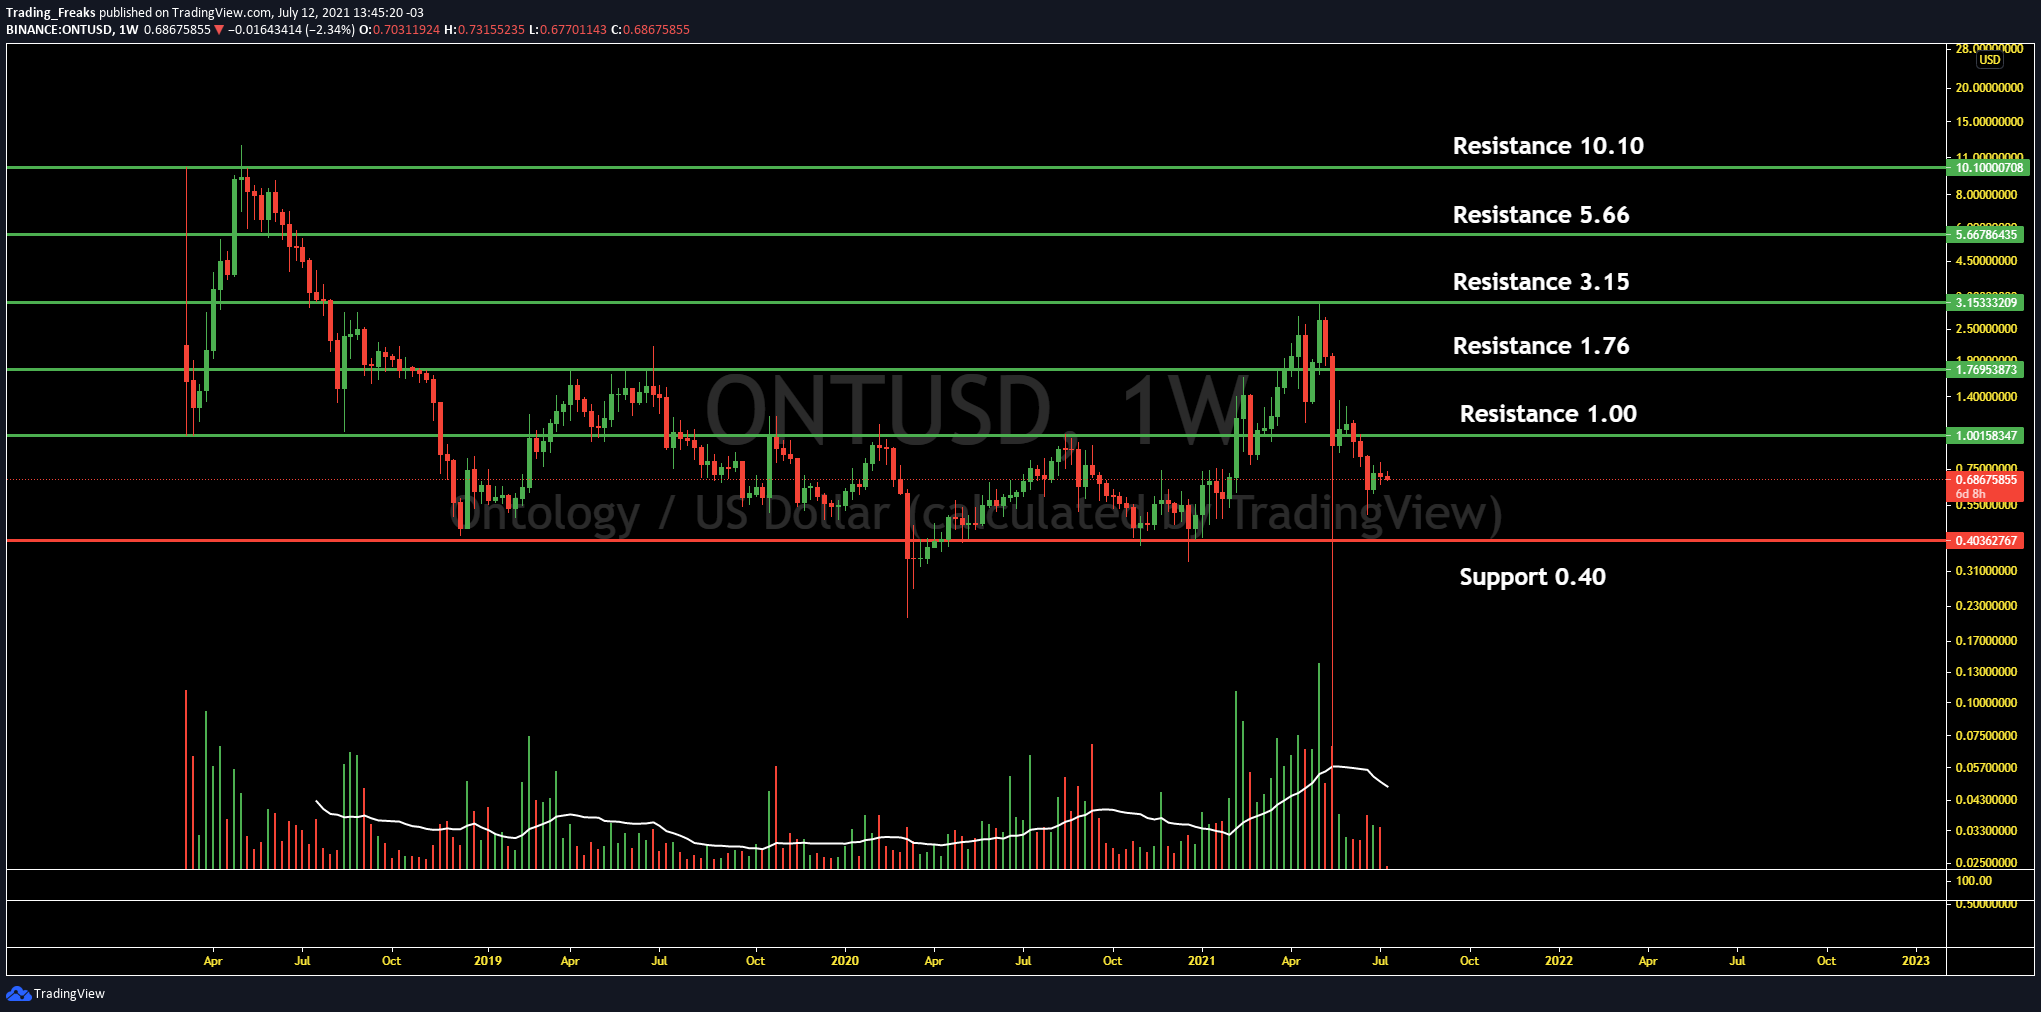Select the Resistance 1.00 annotation

(x=1548, y=414)
